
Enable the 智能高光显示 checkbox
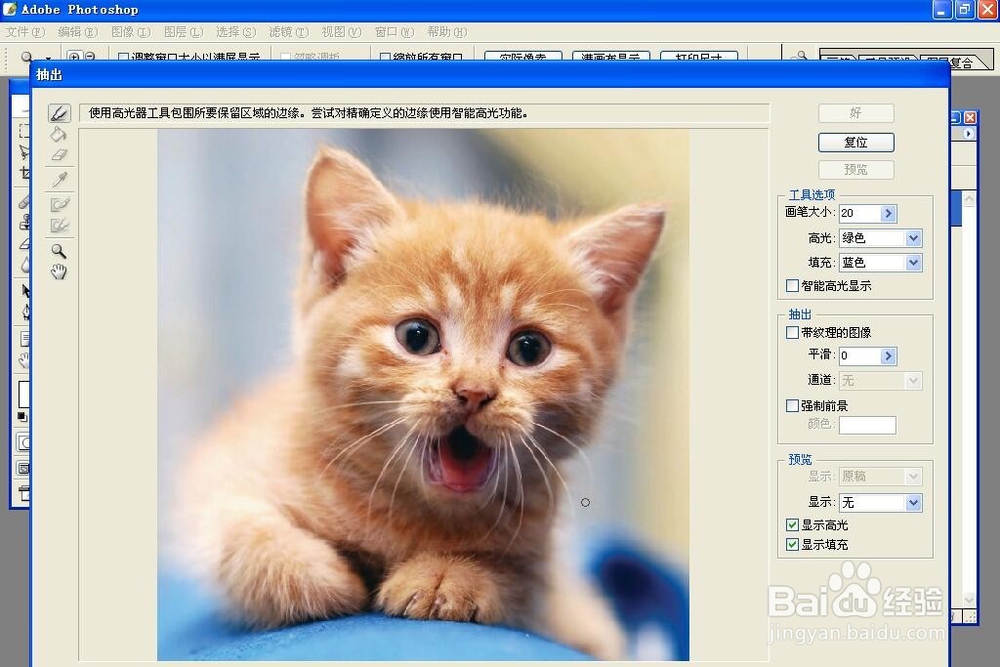coord(791,286)
